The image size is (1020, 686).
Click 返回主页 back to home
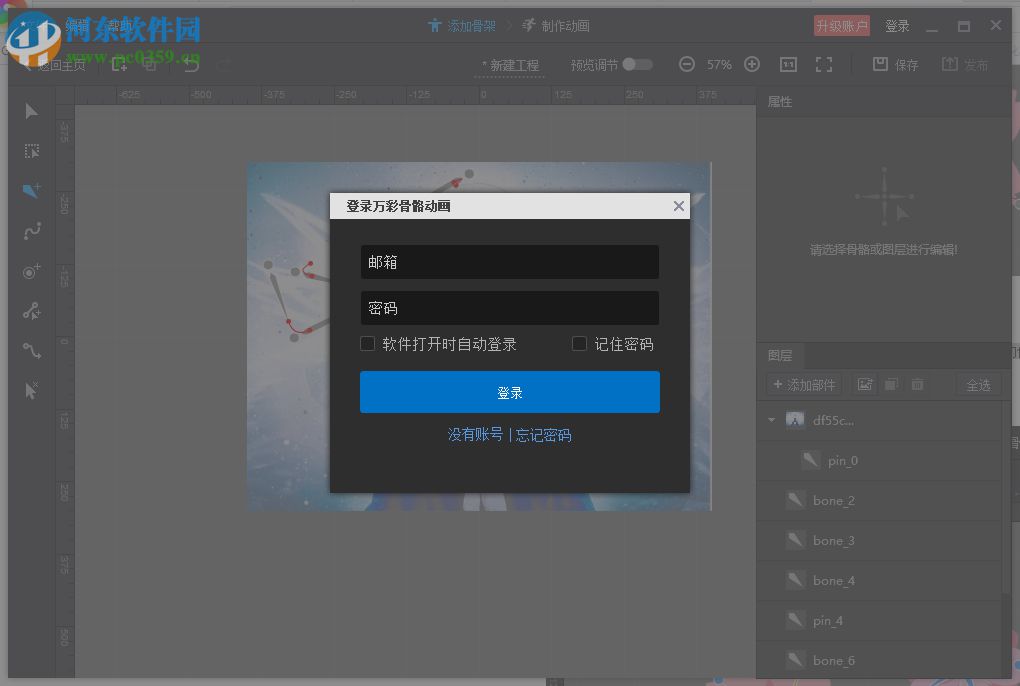coord(54,65)
